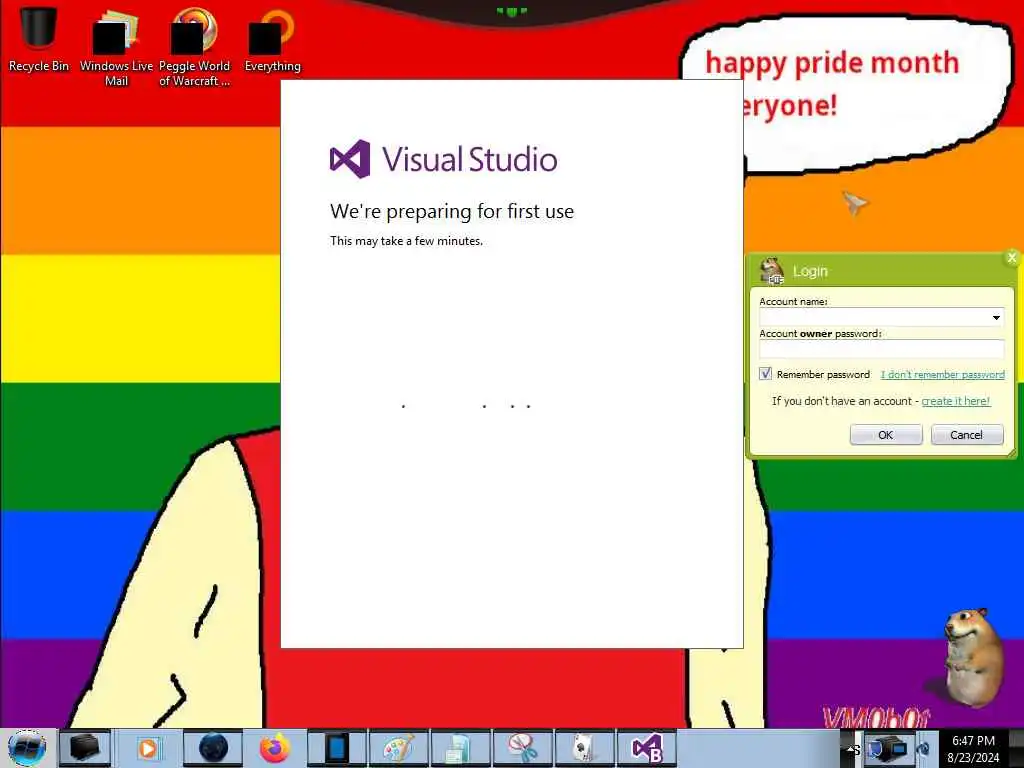
Task: Open the document file taskbar icon
Action: pyautogui.click(x=460, y=748)
